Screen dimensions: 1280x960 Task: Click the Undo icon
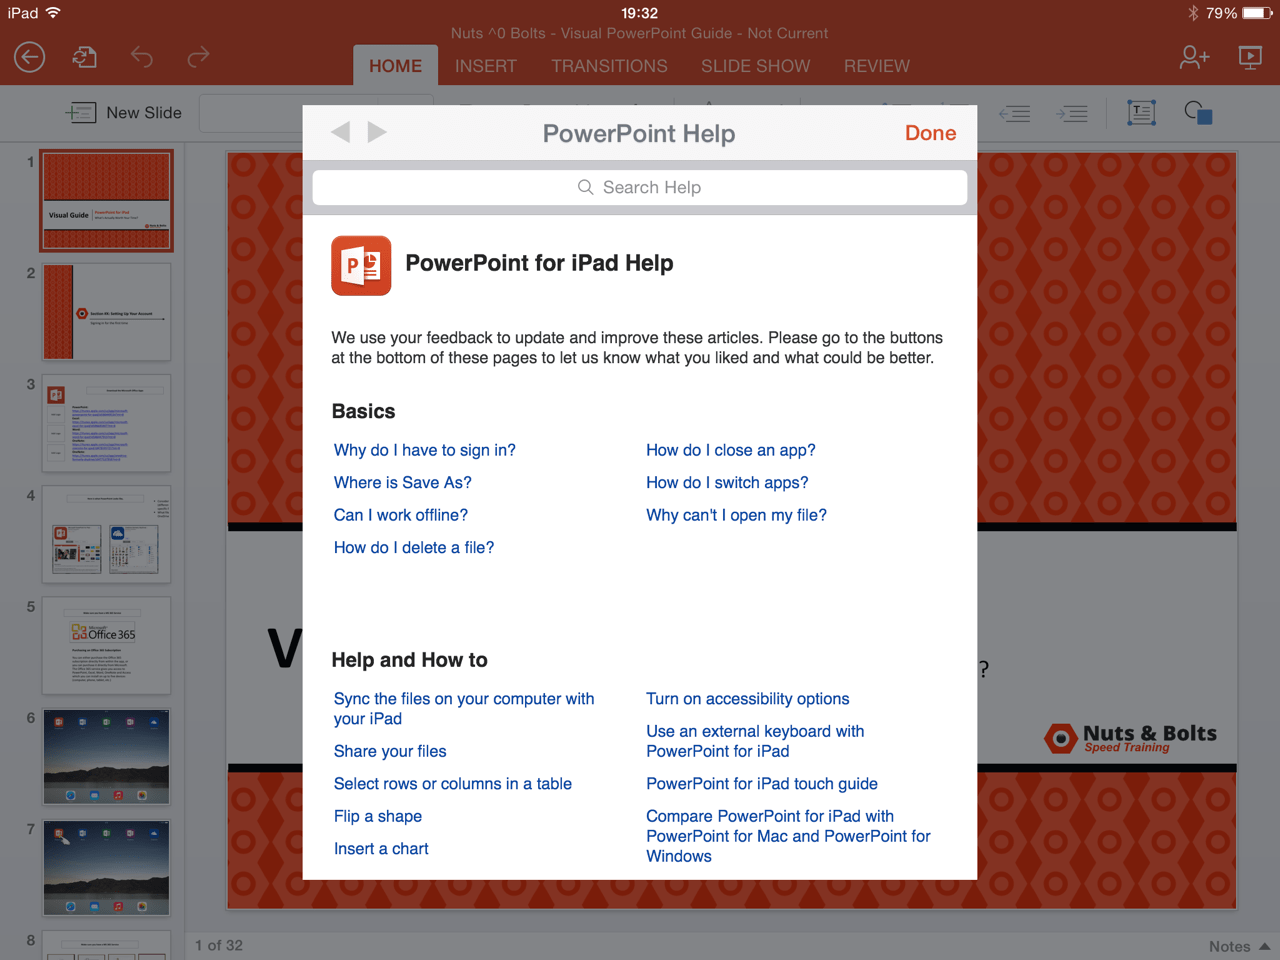141,58
